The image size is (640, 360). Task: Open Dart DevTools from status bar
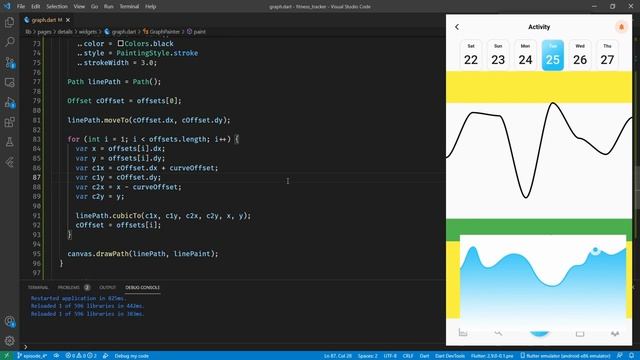450,356
